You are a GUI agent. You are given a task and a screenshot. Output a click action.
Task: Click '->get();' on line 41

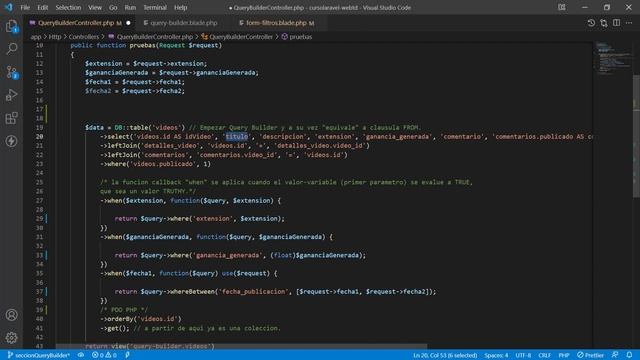click(x=115, y=328)
